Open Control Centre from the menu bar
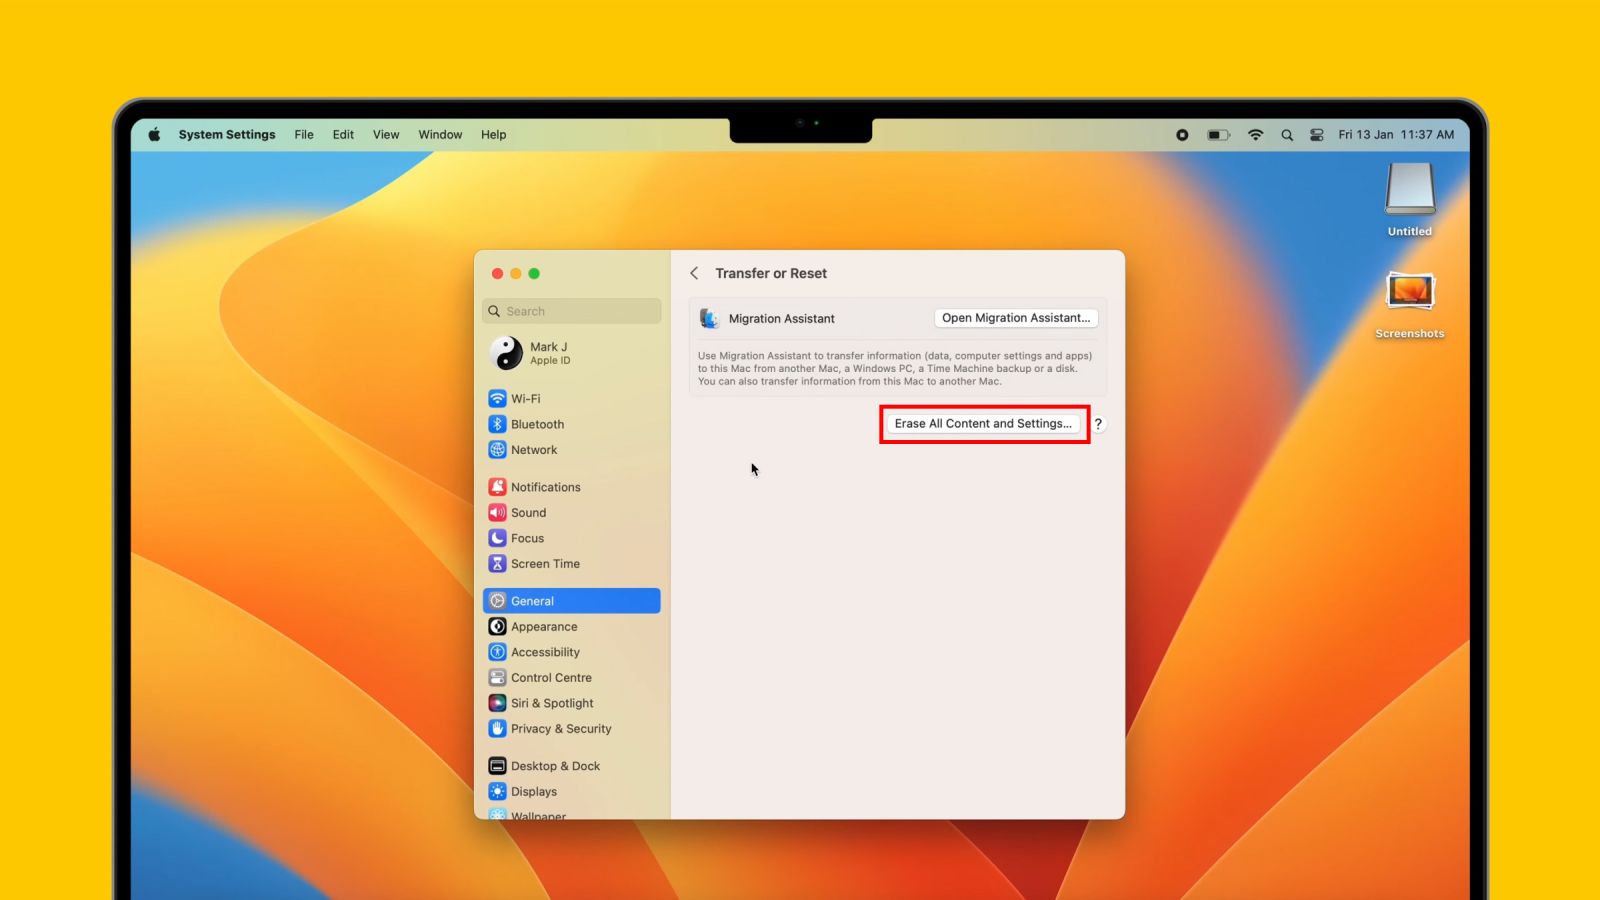Viewport: 1600px width, 900px height. pyautogui.click(x=1317, y=135)
